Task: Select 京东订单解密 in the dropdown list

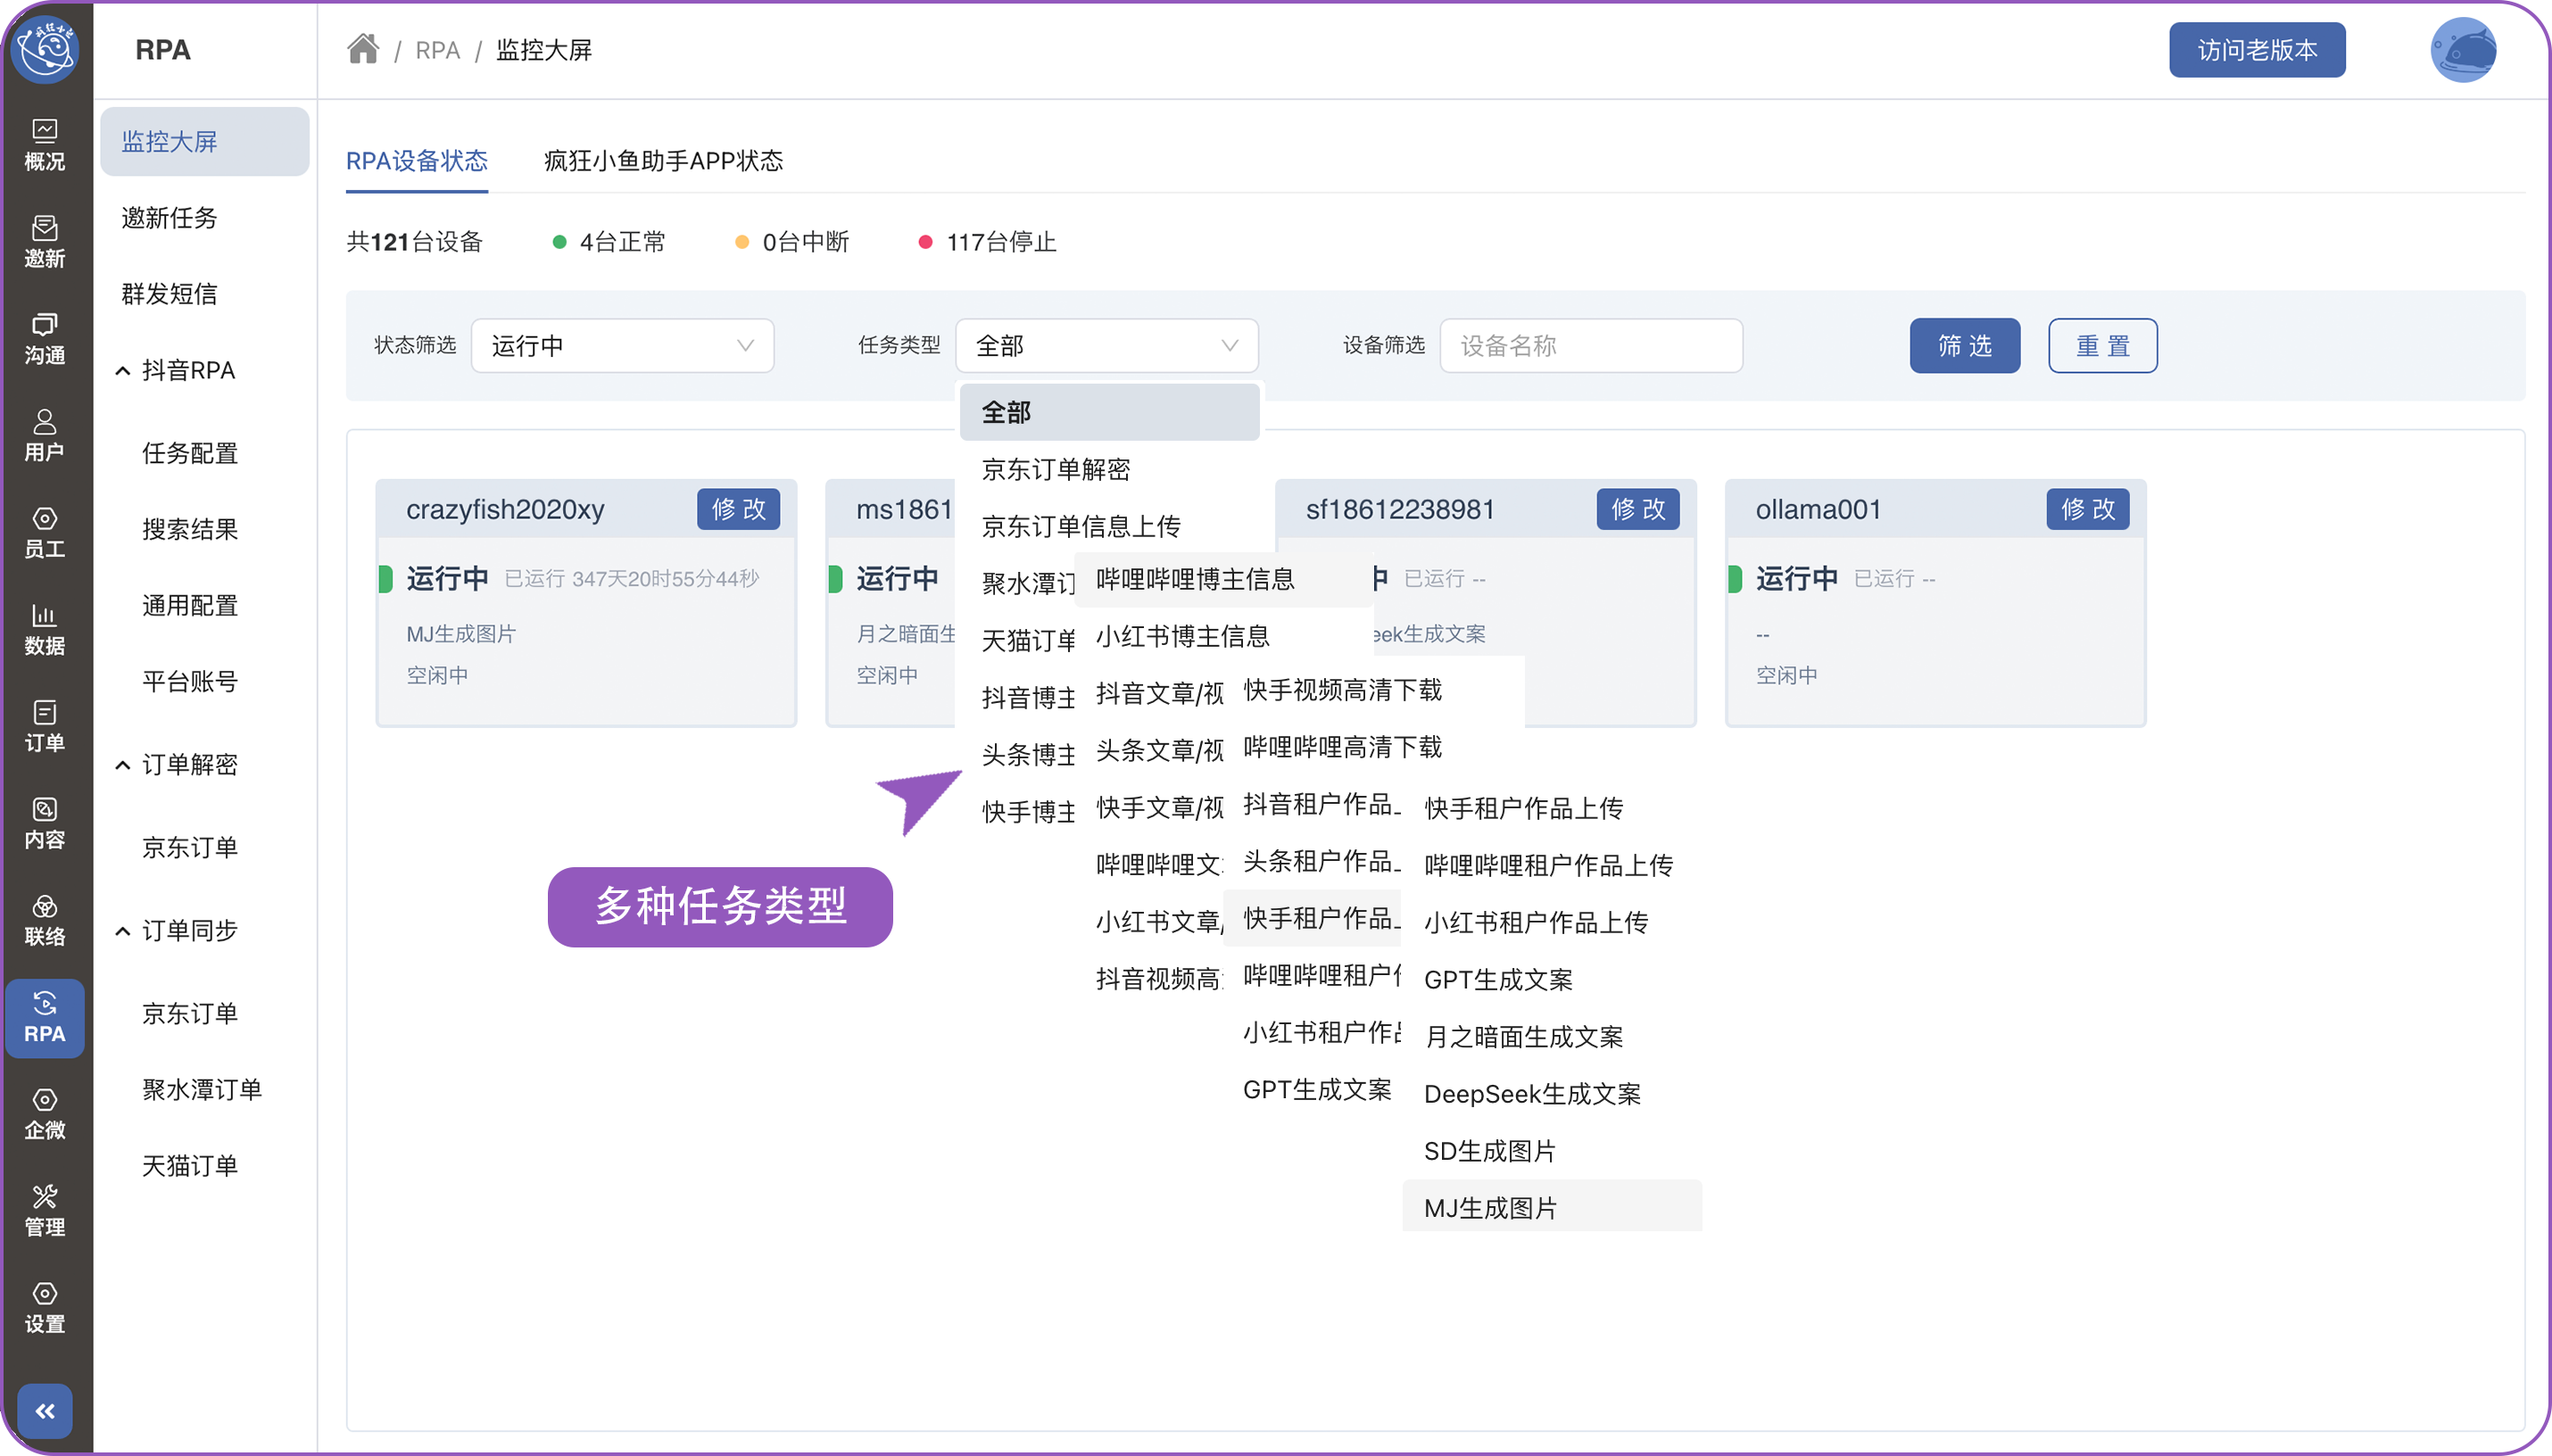Action: (x=1056, y=469)
